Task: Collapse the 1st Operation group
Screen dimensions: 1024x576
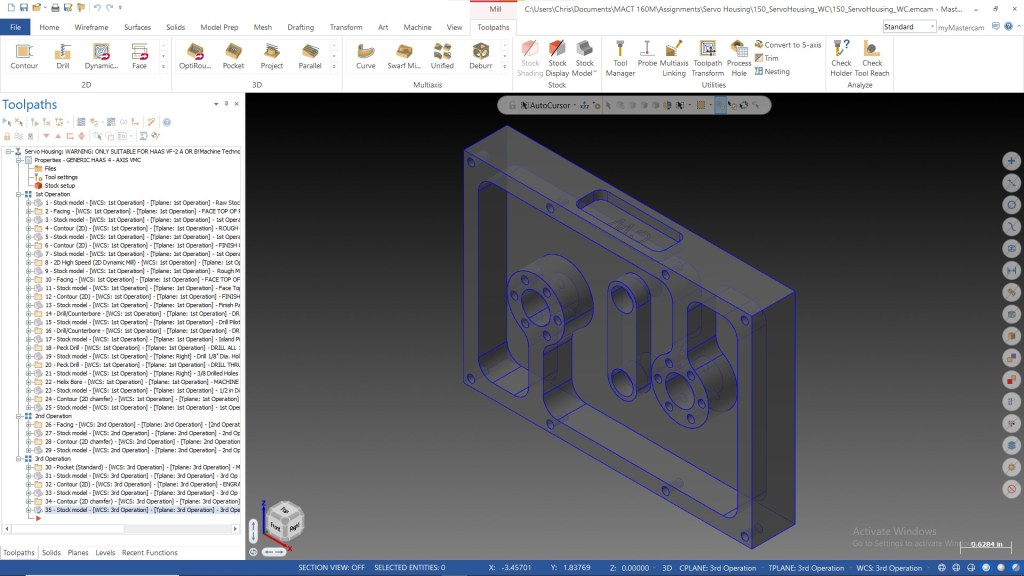Action: [x=19, y=194]
